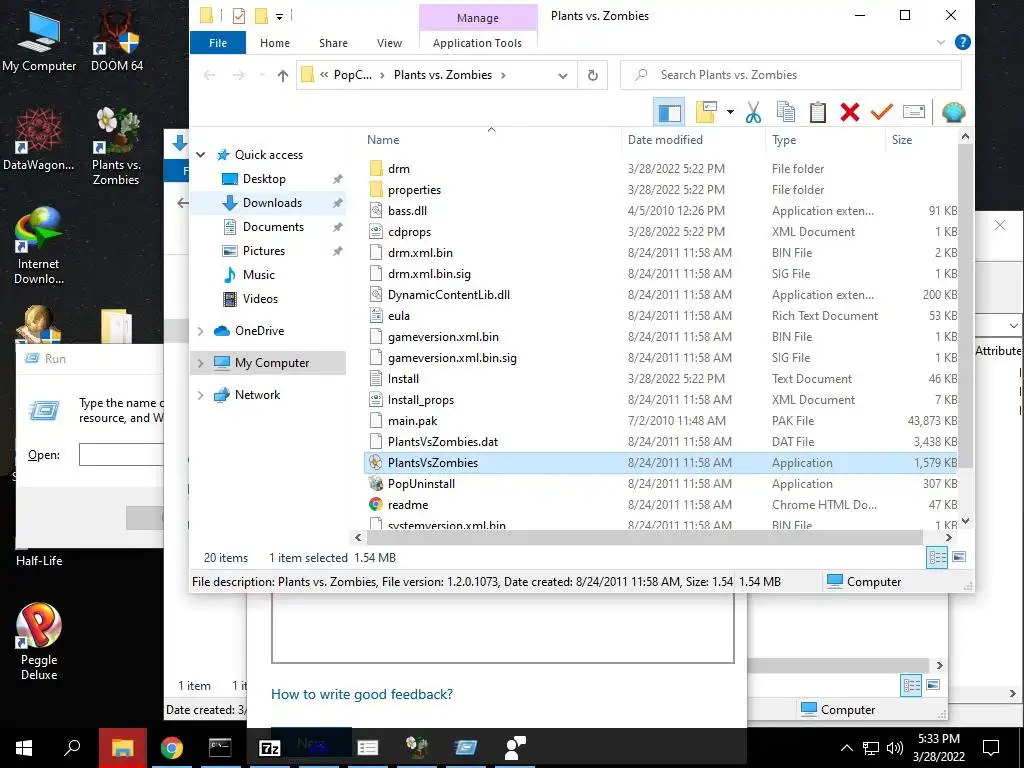Click the vertical scrollbar down arrow
The width and height of the screenshot is (1024, 768).
[x=965, y=521]
